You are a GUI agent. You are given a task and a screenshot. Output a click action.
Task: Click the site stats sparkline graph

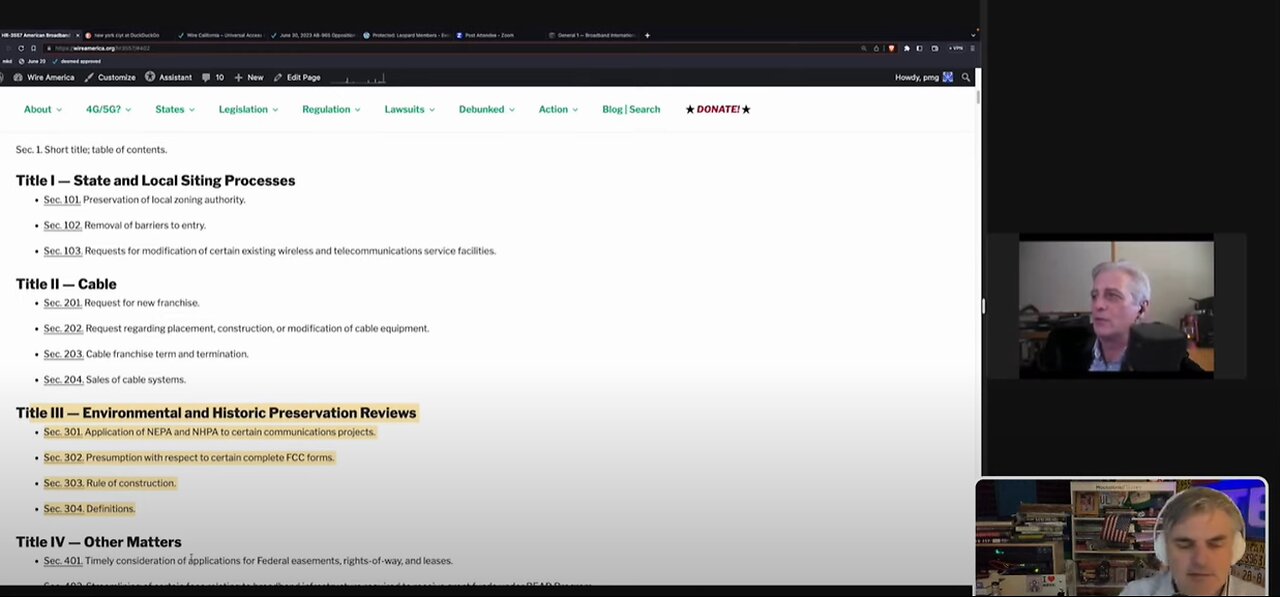[x=358, y=77]
